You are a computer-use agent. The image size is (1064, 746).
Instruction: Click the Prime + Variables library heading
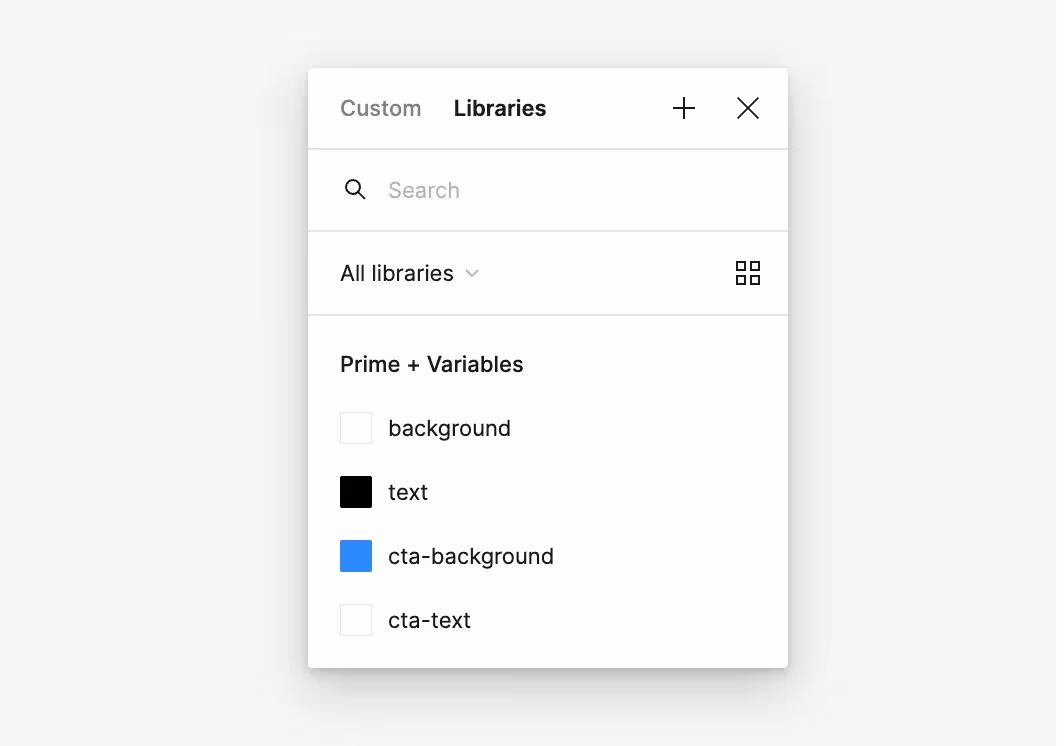(x=431, y=364)
